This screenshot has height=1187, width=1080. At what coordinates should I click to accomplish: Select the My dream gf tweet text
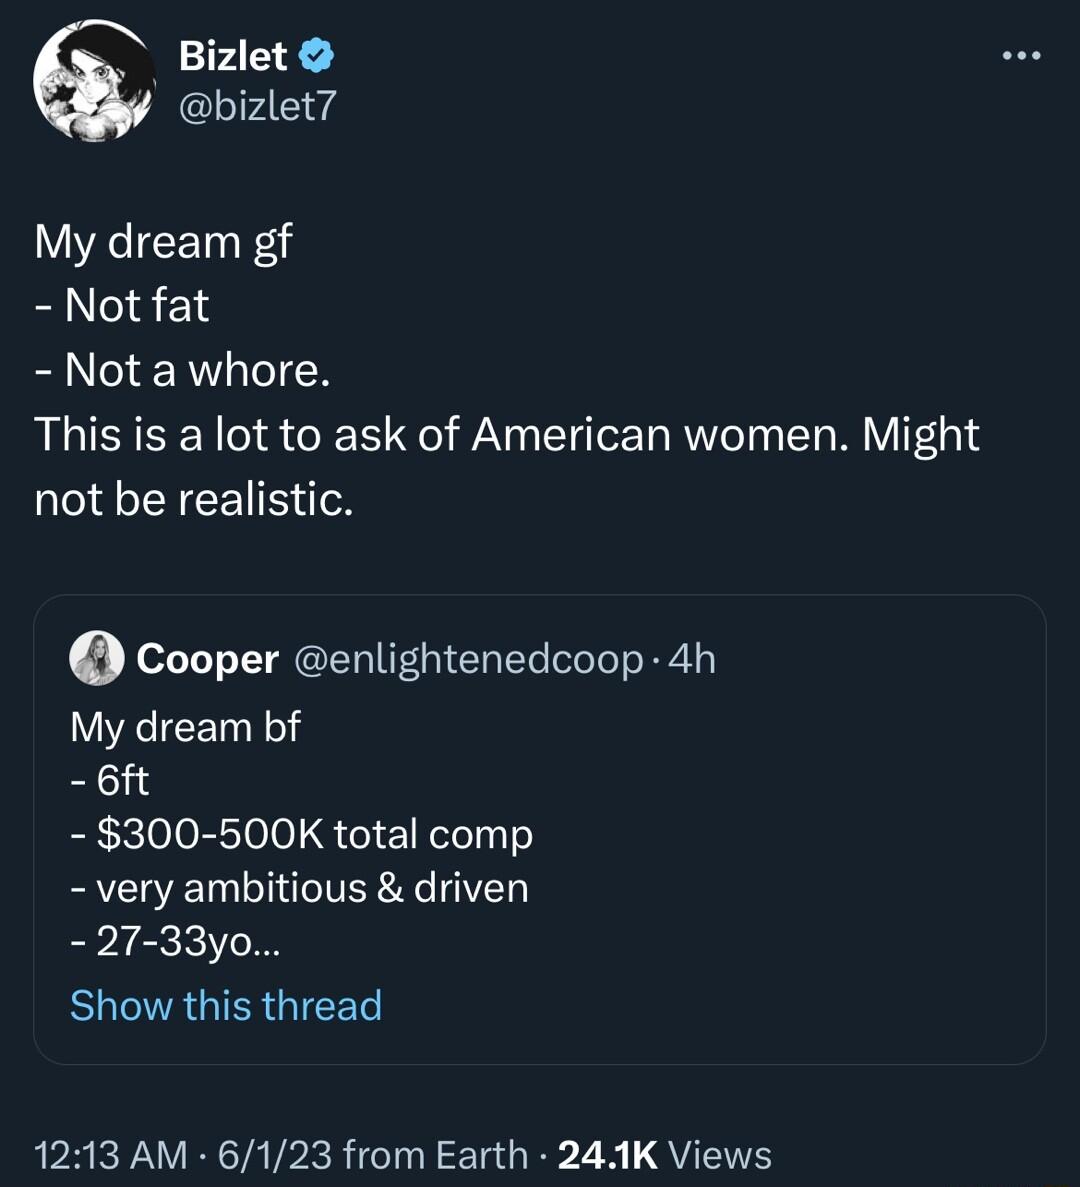tap(162, 240)
